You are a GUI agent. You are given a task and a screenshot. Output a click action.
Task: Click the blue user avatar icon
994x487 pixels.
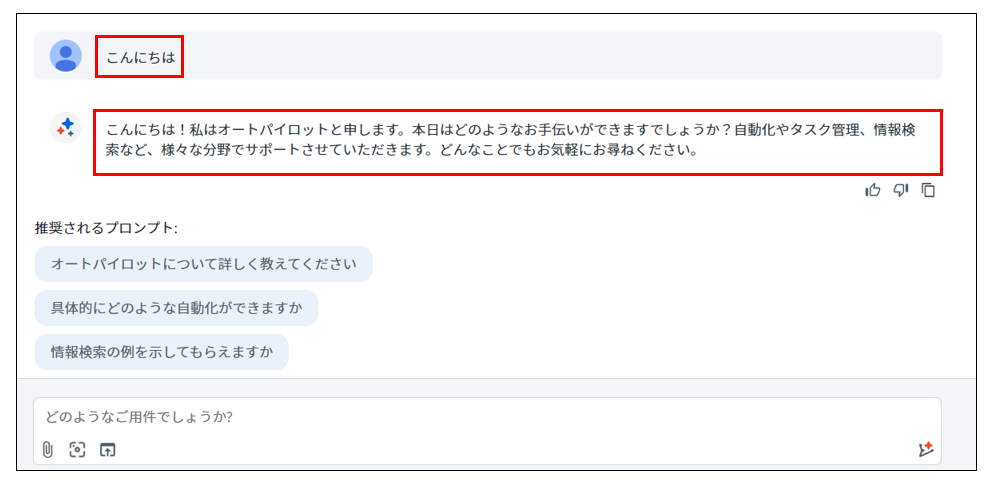click(x=66, y=56)
